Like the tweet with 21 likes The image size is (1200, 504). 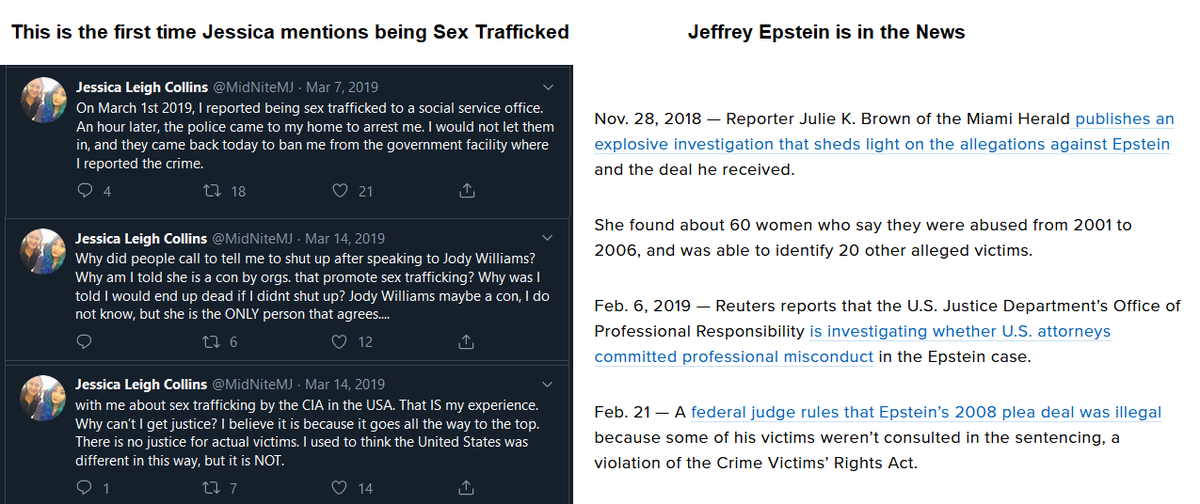tap(340, 191)
